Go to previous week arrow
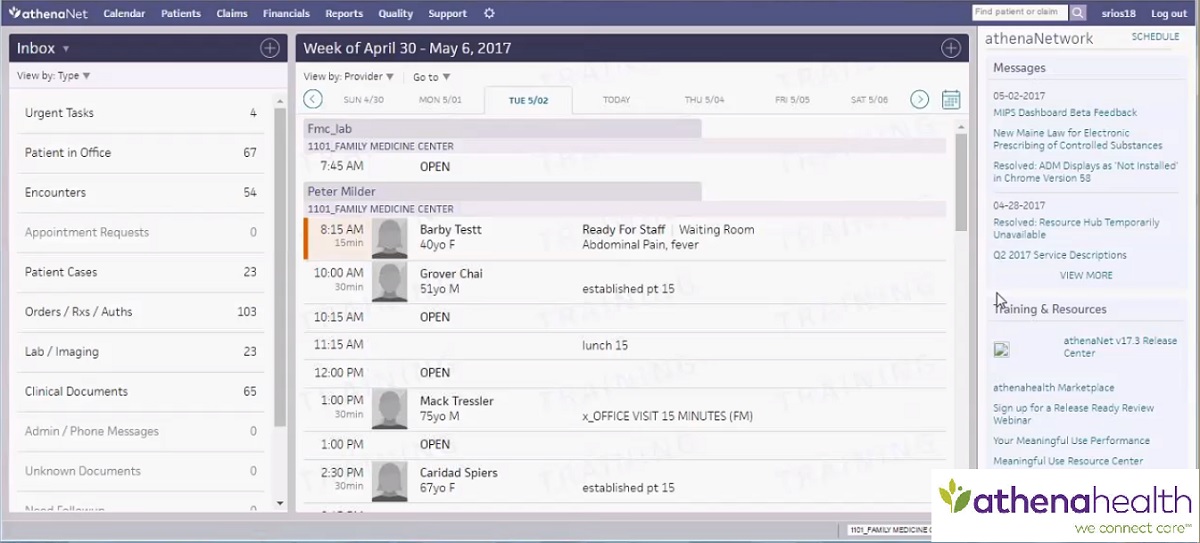This screenshot has height=543, width=1200. (x=313, y=99)
